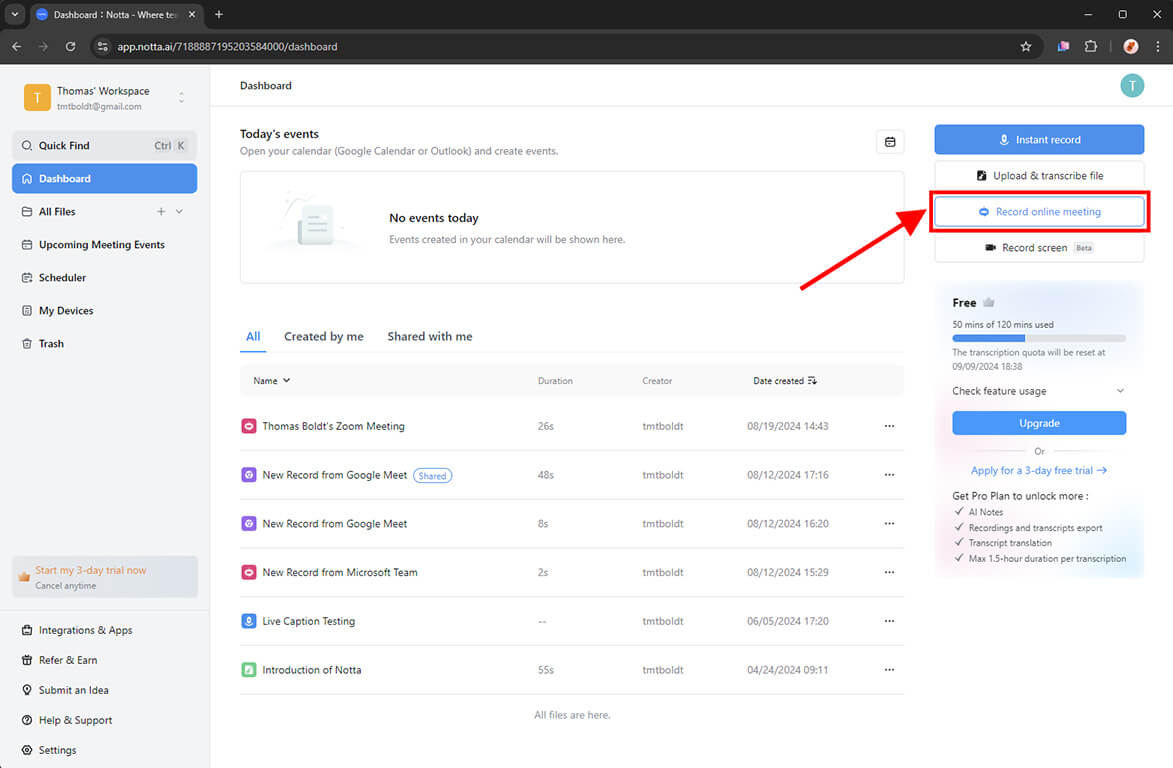This screenshot has height=768, width=1173.
Task: Open the Chrome profile avatar in the toolbar
Action: coord(1130,46)
